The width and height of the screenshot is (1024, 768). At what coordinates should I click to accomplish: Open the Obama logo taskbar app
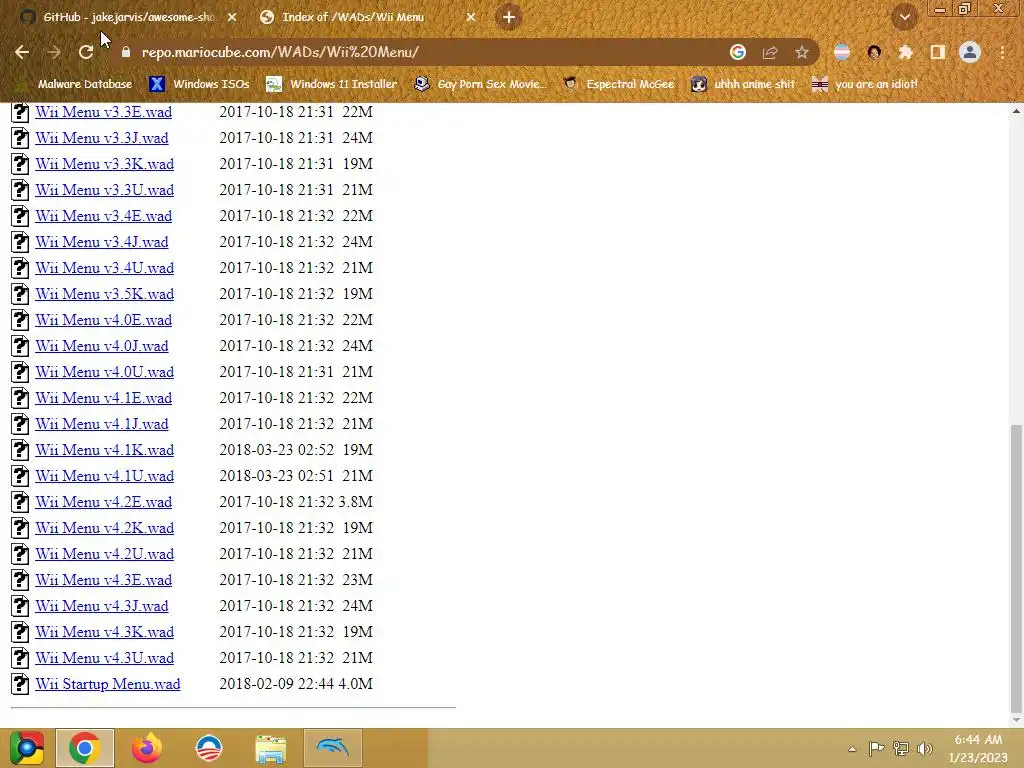point(209,748)
